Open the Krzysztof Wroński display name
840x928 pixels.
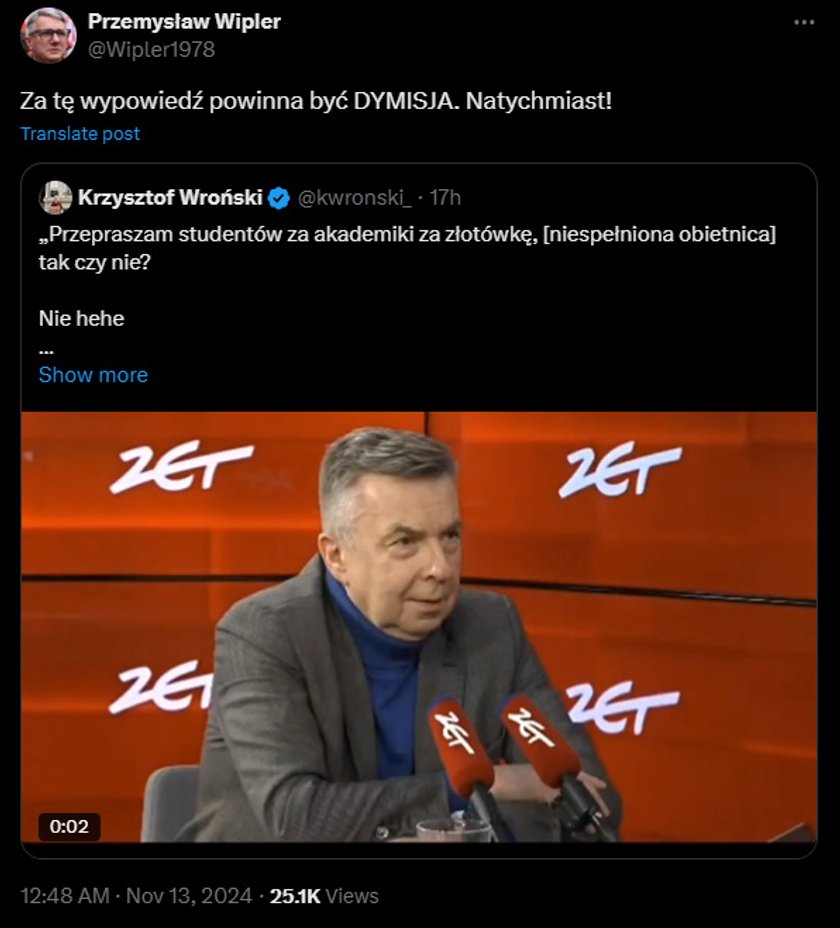pyautogui.click(x=170, y=198)
